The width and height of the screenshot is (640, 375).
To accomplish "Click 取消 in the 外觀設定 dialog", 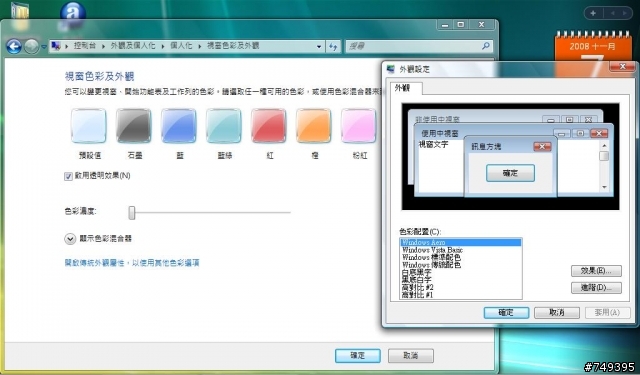I will 557,313.
